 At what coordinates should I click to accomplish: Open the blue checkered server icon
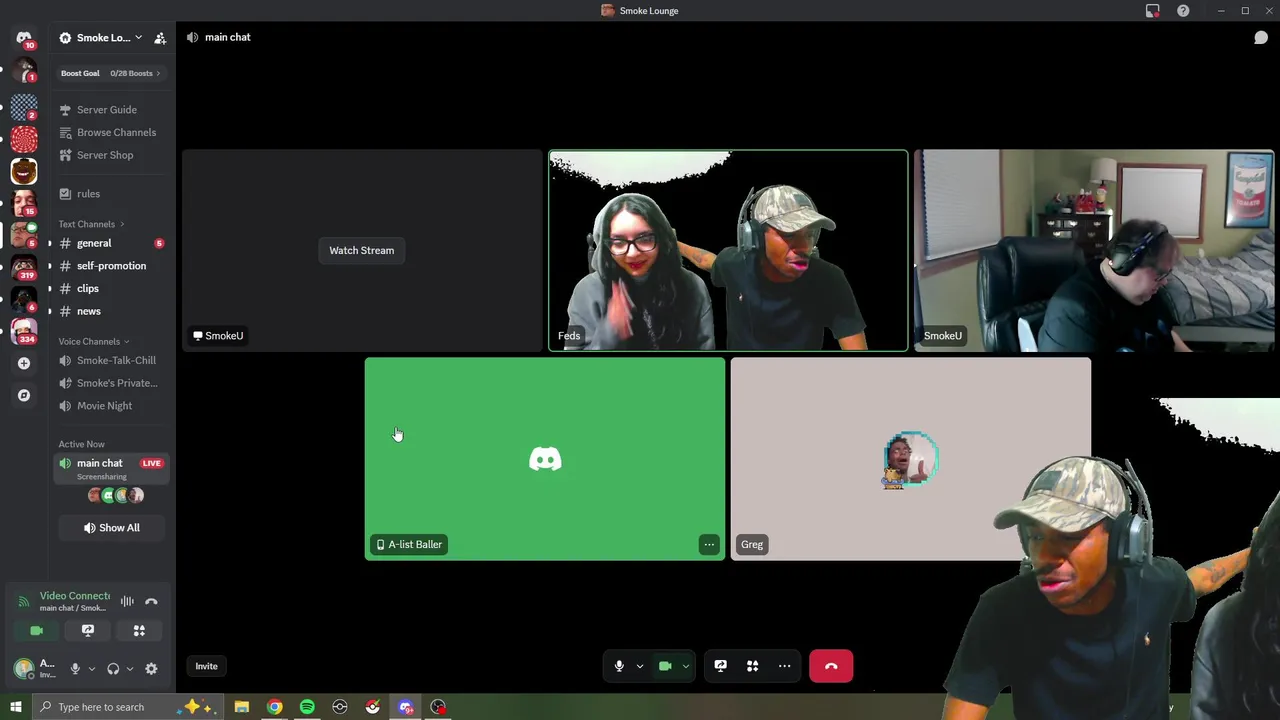click(x=24, y=106)
